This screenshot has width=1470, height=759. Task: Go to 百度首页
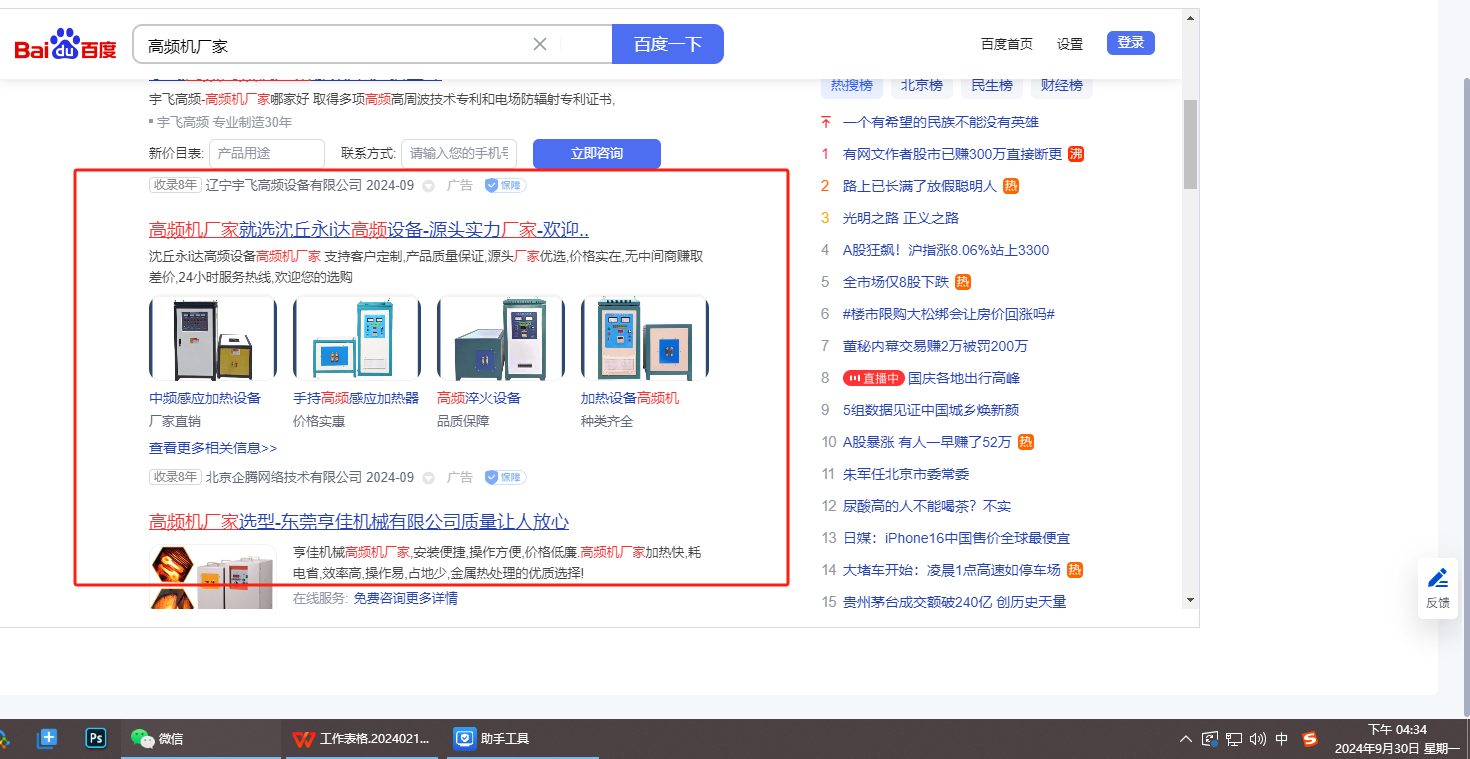tap(1007, 44)
